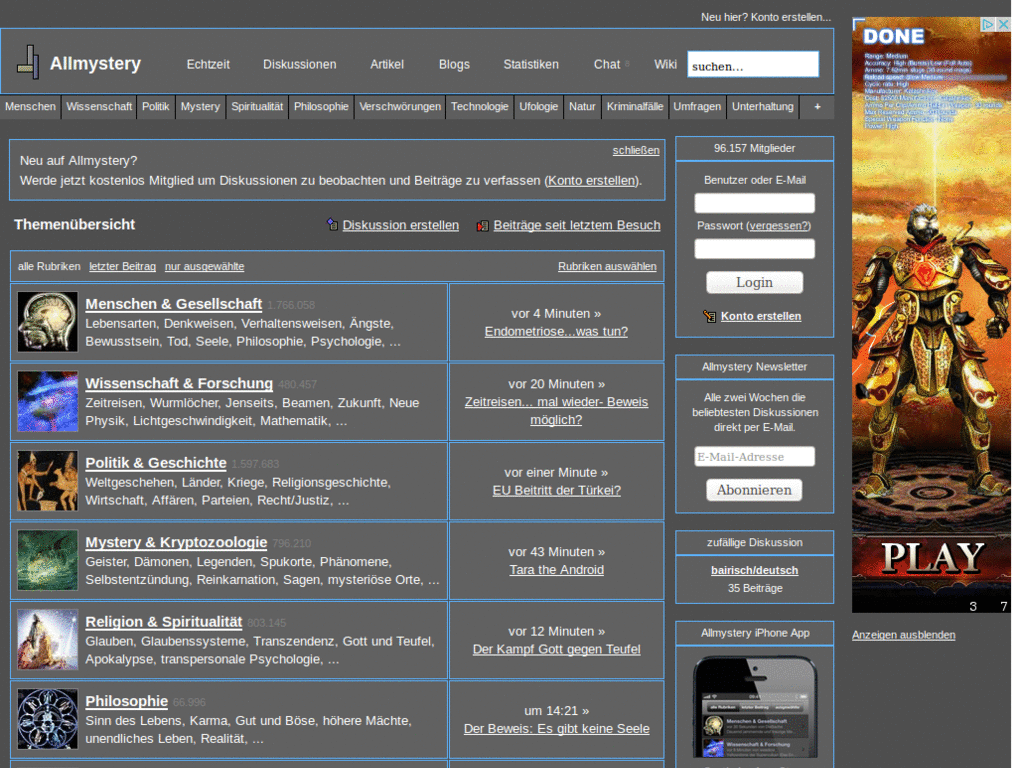1024x768 pixels.
Task: Click the Allmystery logo icon
Action: pos(28,62)
